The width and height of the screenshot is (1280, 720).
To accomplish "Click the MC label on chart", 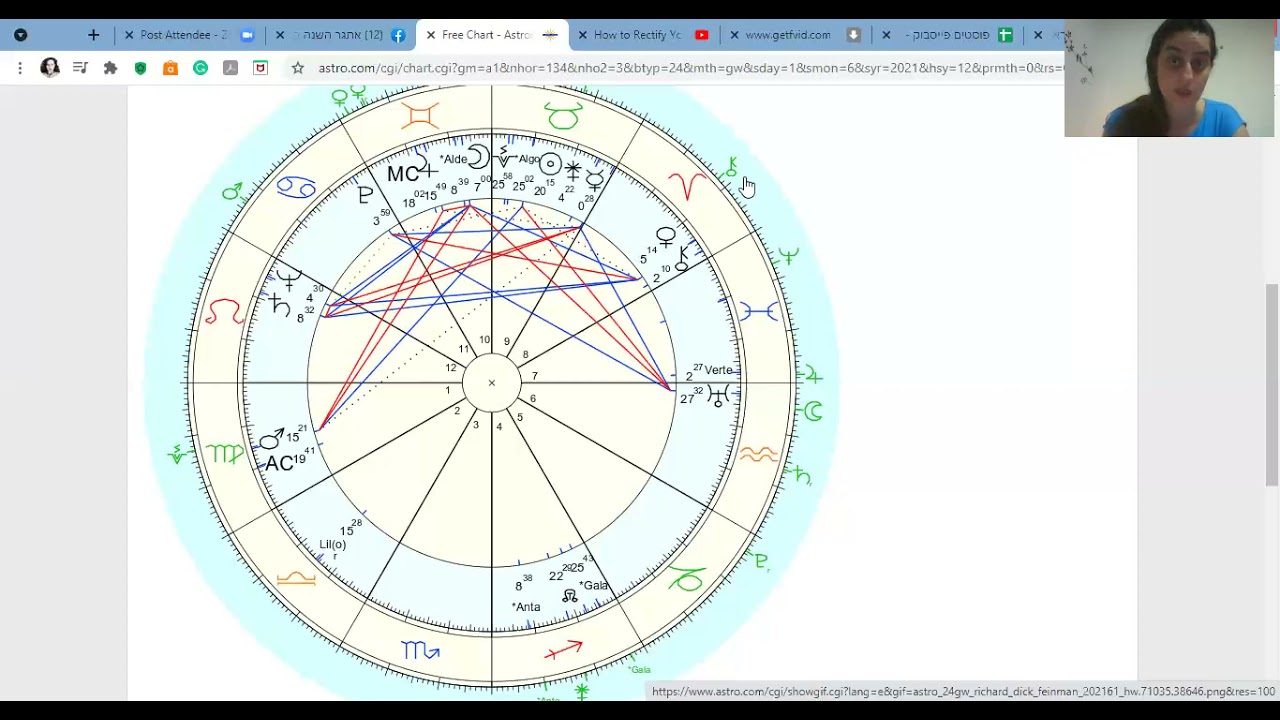I will (403, 174).
